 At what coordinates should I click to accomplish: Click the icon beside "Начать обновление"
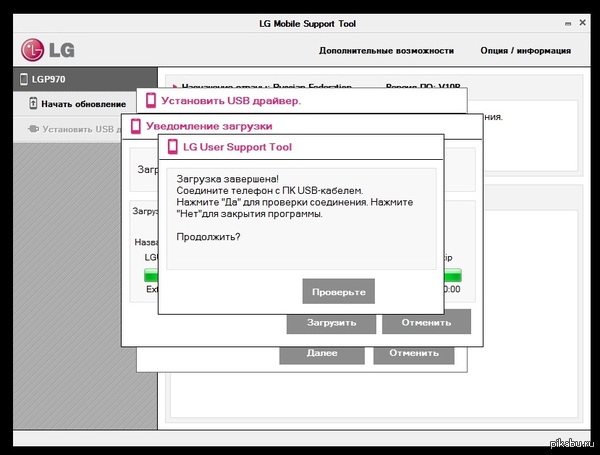point(32,104)
